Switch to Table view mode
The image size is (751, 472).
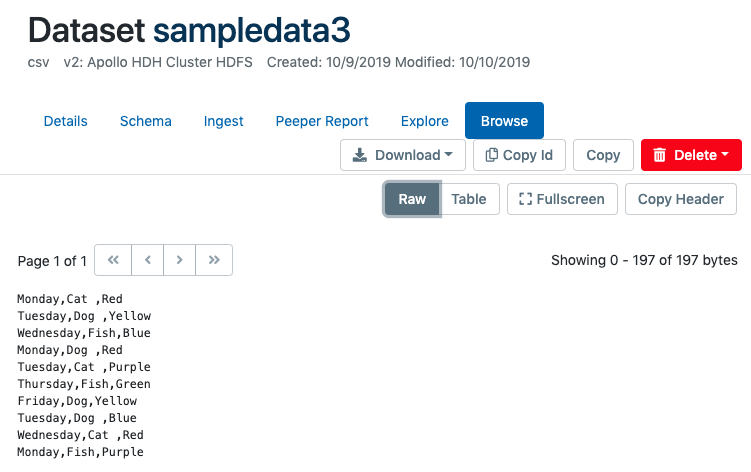[x=469, y=199]
